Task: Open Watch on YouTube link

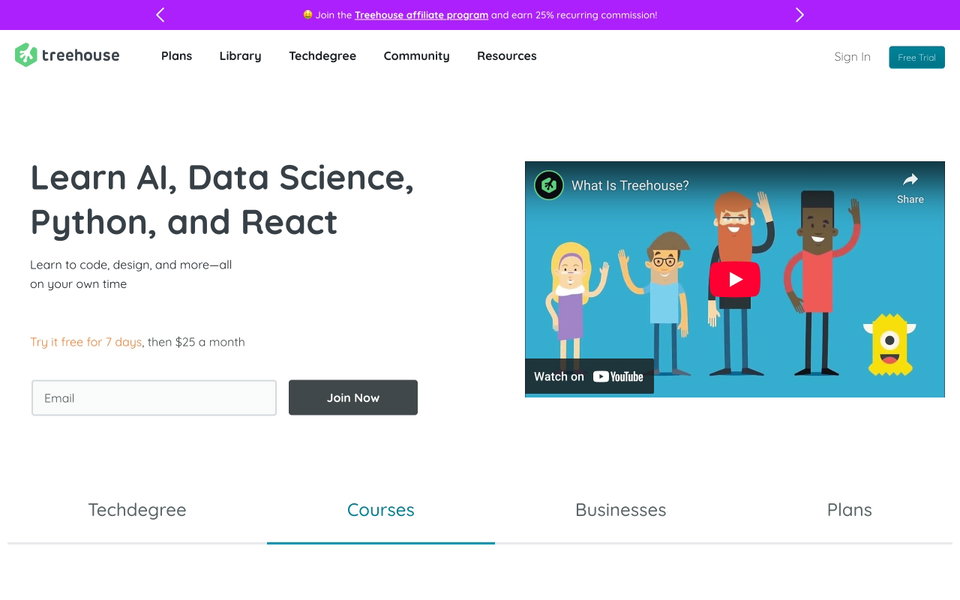Action: [x=589, y=377]
